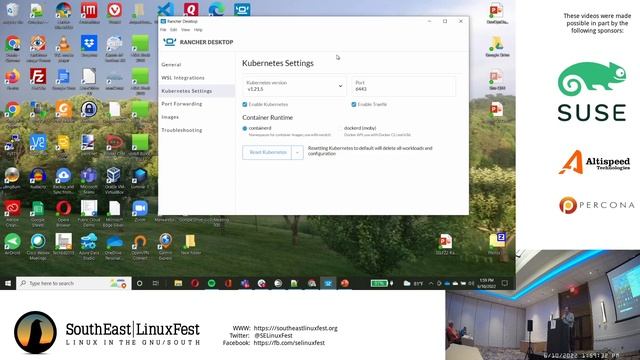Image resolution: width=640 pixels, height=360 pixels.
Task: Click the taskbar search box
Action: point(74,283)
